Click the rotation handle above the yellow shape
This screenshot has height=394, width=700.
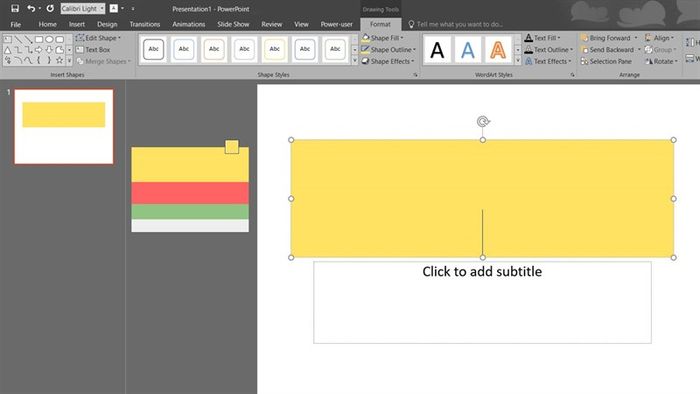(x=483, y=121)
